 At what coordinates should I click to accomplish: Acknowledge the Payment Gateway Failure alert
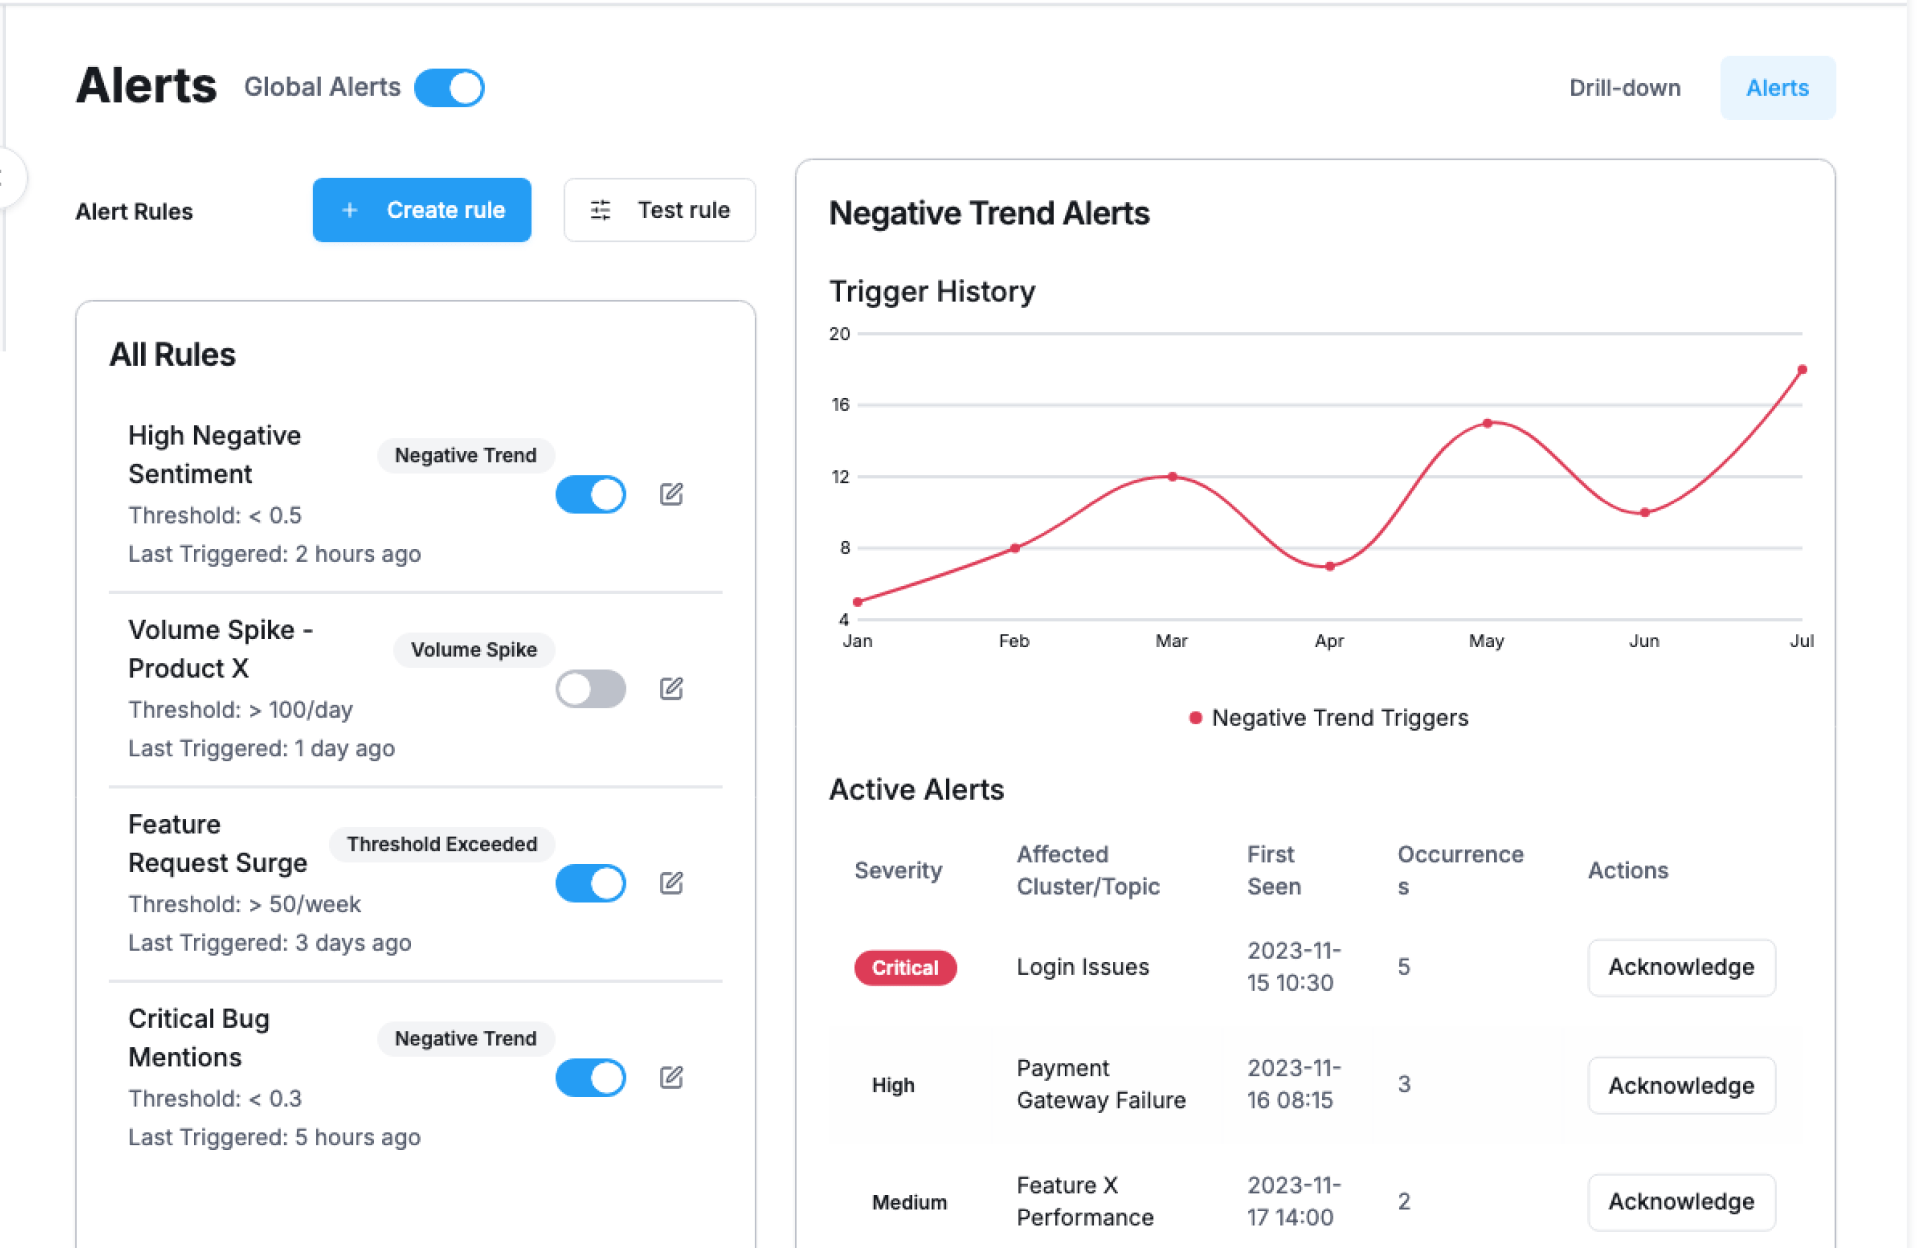pos(1680,1085)
